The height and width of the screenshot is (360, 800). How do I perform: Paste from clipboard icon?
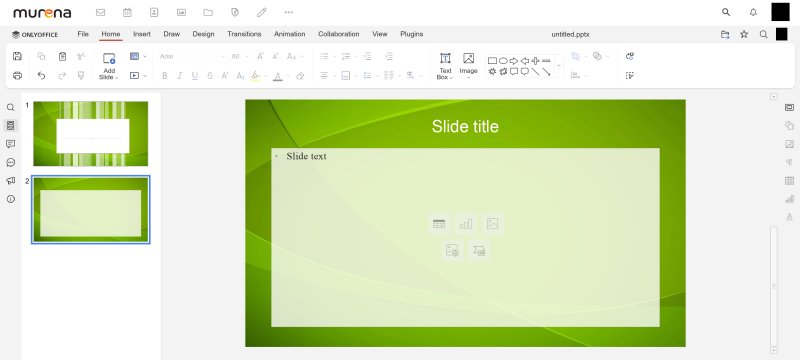[x=62, y=56]
